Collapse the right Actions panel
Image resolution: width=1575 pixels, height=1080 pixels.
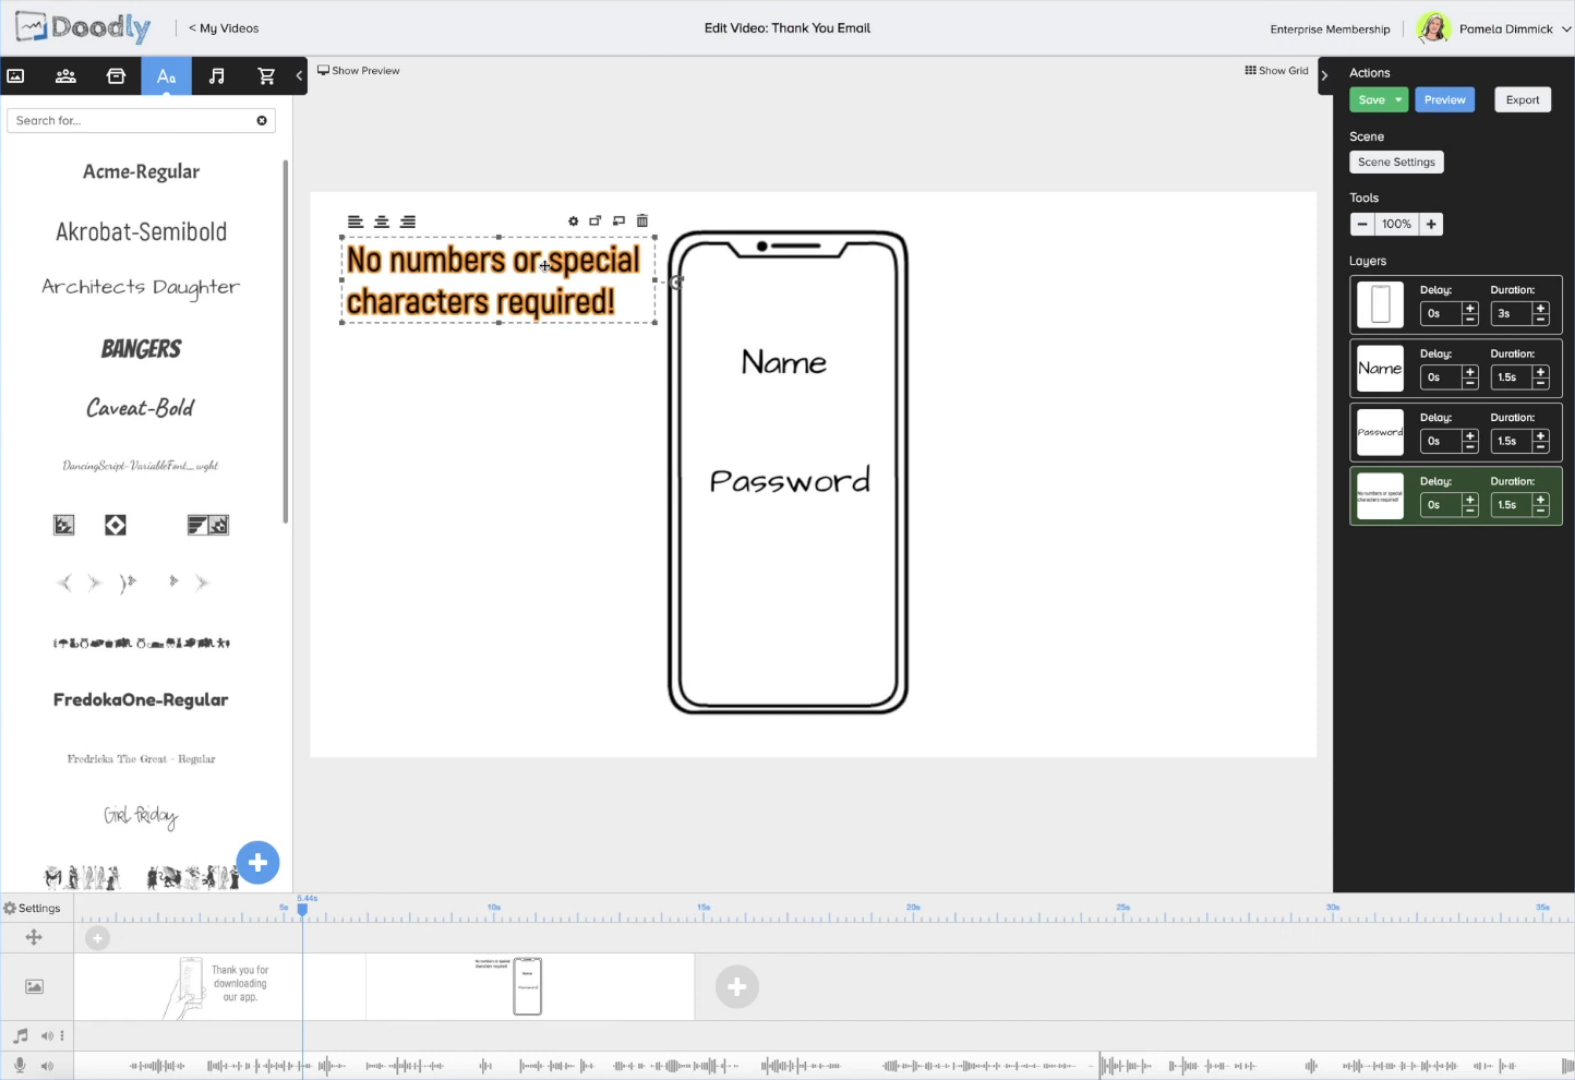(1325, 76)
